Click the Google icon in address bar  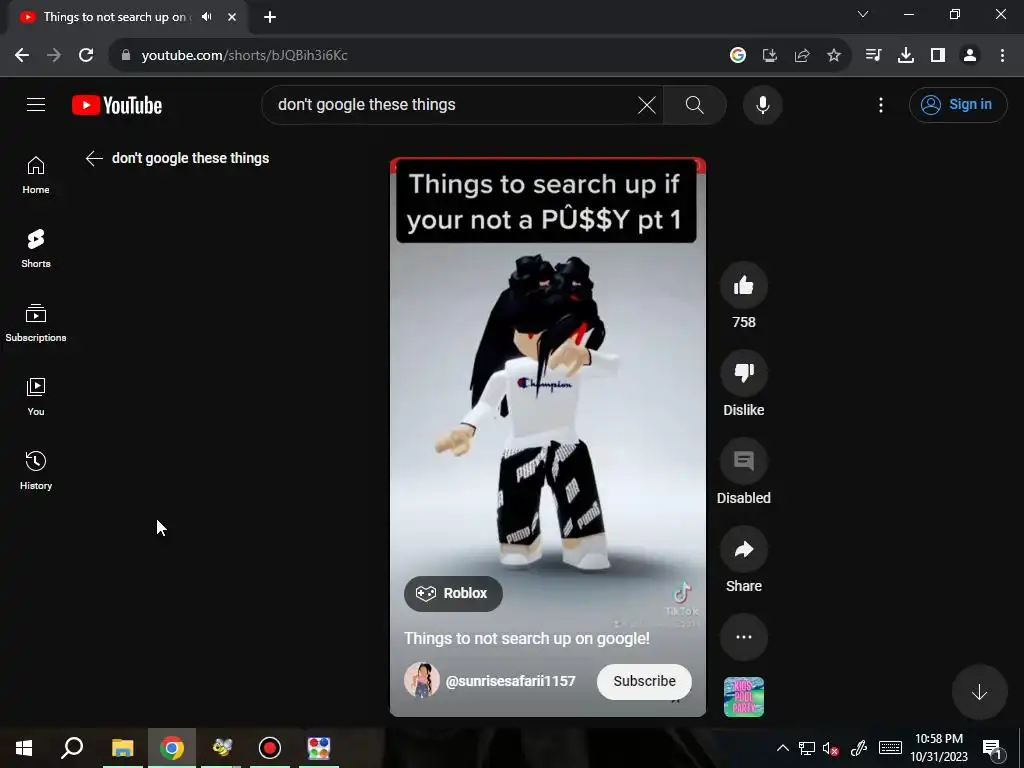click(737, 56)
